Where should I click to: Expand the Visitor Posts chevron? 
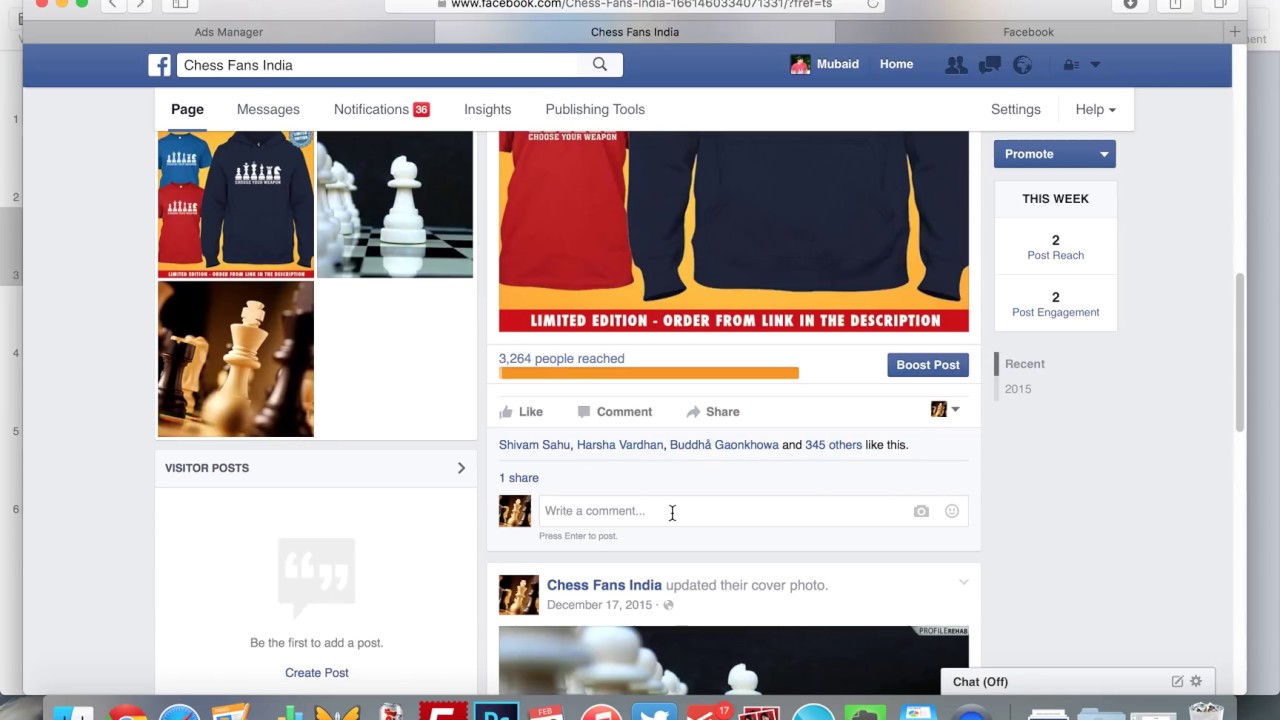(461, 468)
